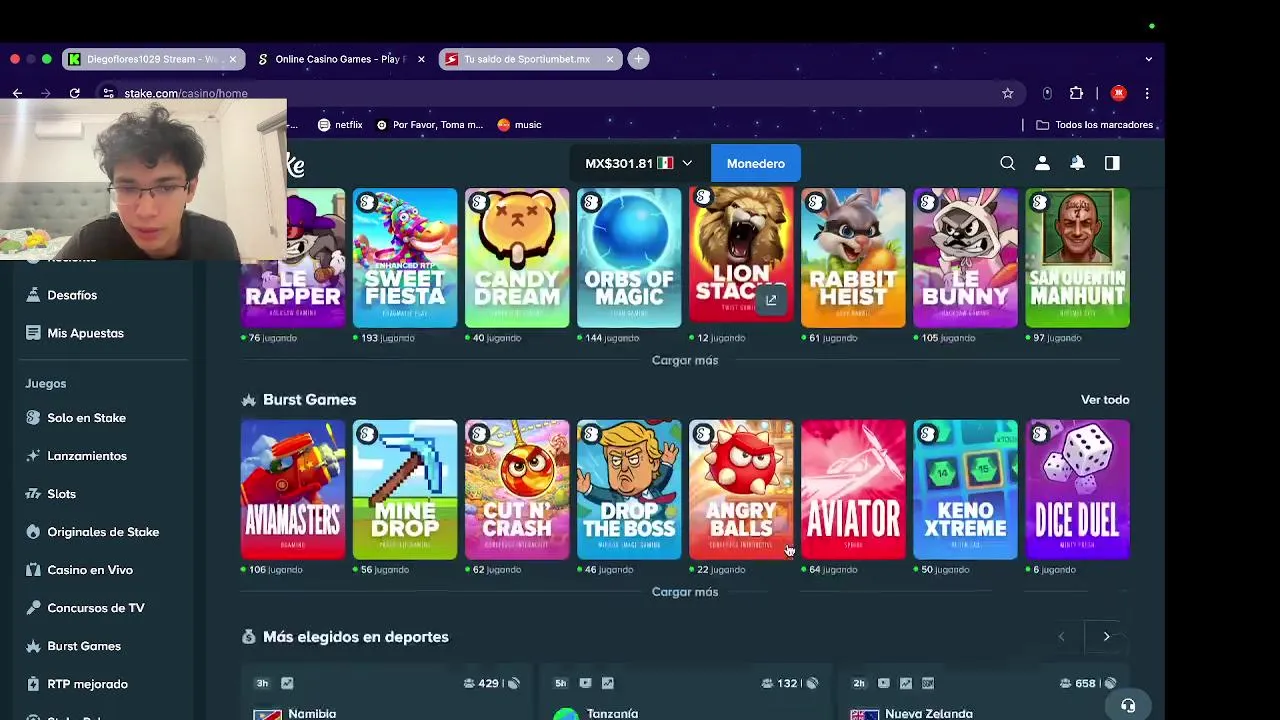The height and width of the screenshot is (720, 1280).
Task: Open the Cut N' Crash game thumbnail
Action: pyautogui.click(x=517, y=490)
